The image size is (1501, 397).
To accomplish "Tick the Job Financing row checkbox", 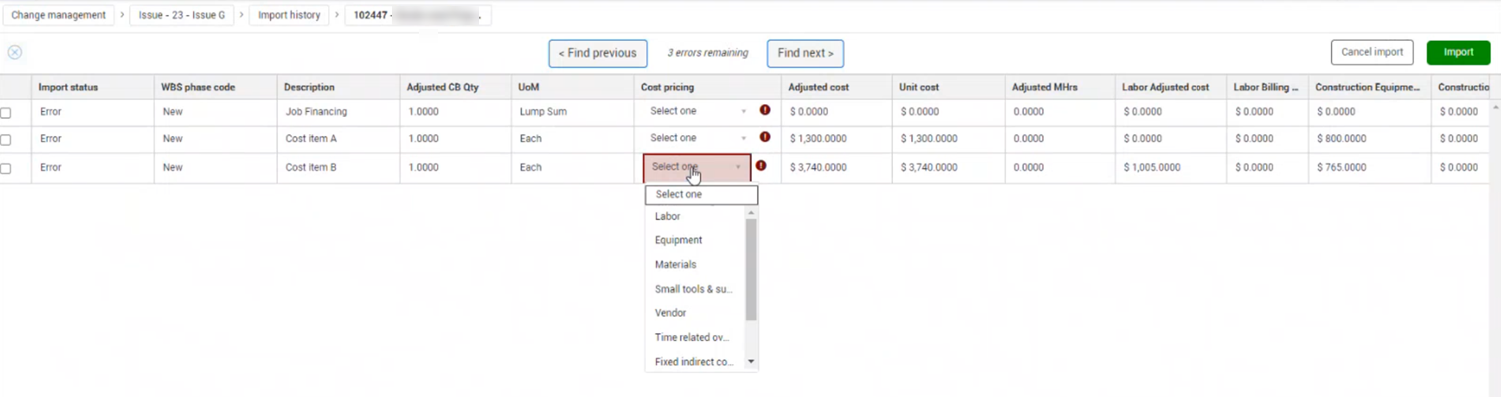I will (x=6, y=113).
